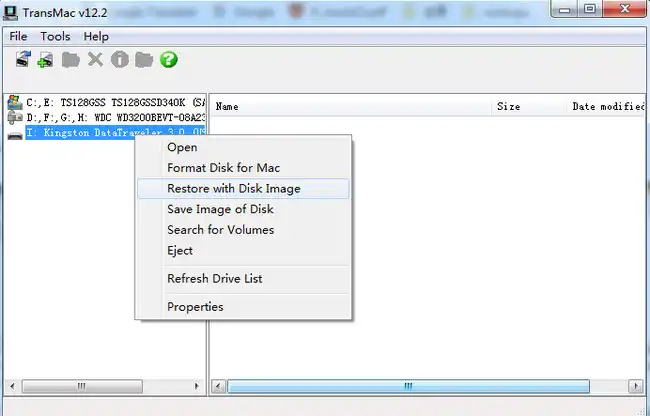Image resolution: width=650 pixels, height=416 pixels.
Task: Click the drive list horizontal scrollbar thumb
Action: [82, 387]
